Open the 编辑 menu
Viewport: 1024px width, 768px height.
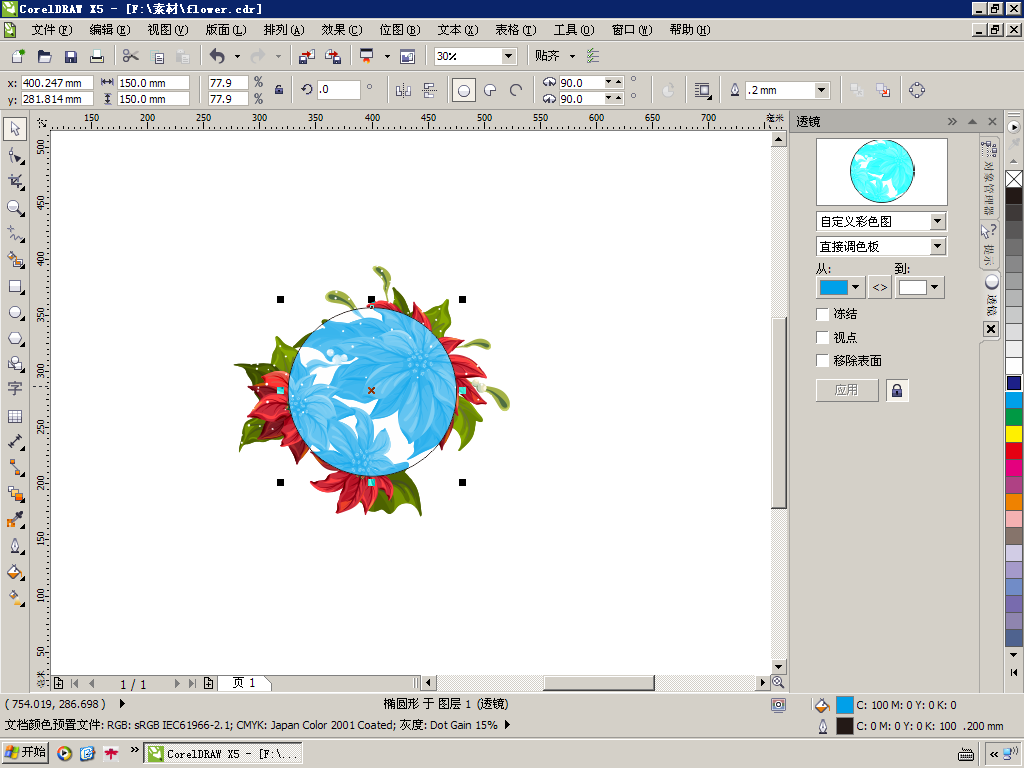110,30
